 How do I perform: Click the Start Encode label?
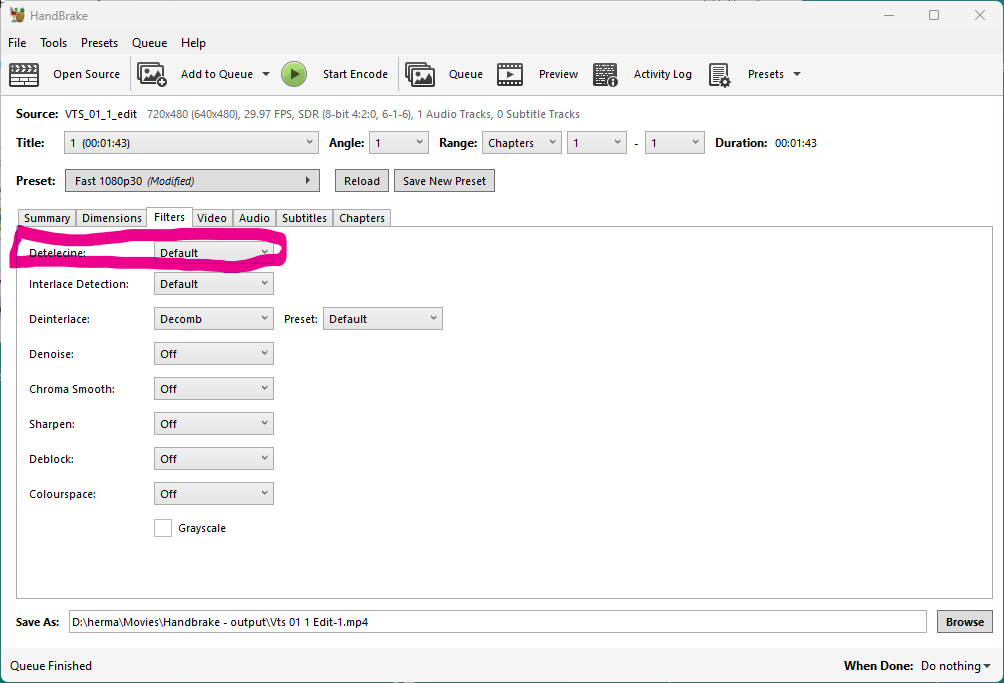pos(355,74)
